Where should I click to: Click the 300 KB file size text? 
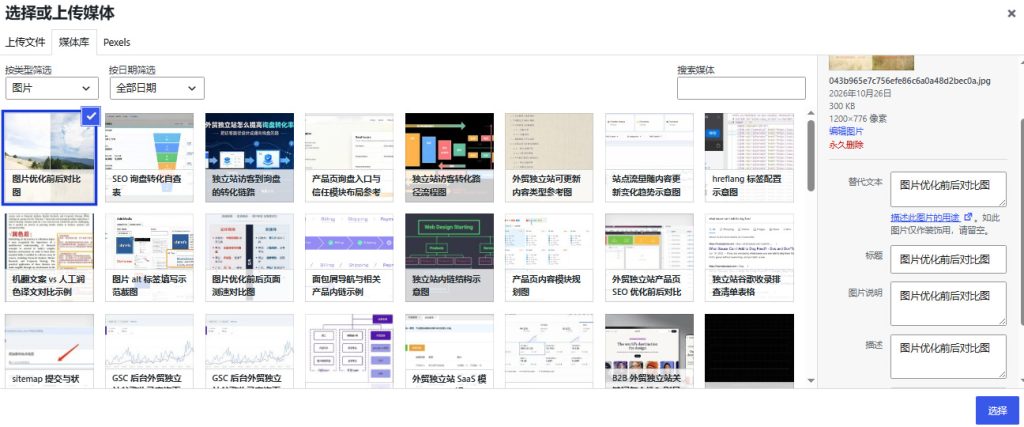pos(843,106)
